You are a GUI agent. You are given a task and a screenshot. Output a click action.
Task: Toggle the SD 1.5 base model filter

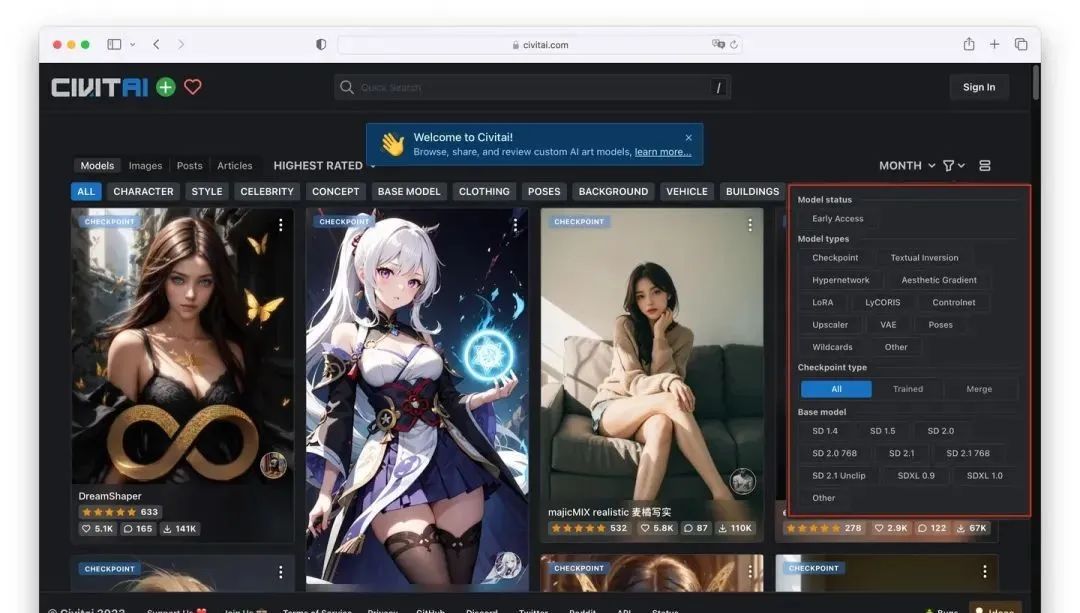[x=882, y=431]
